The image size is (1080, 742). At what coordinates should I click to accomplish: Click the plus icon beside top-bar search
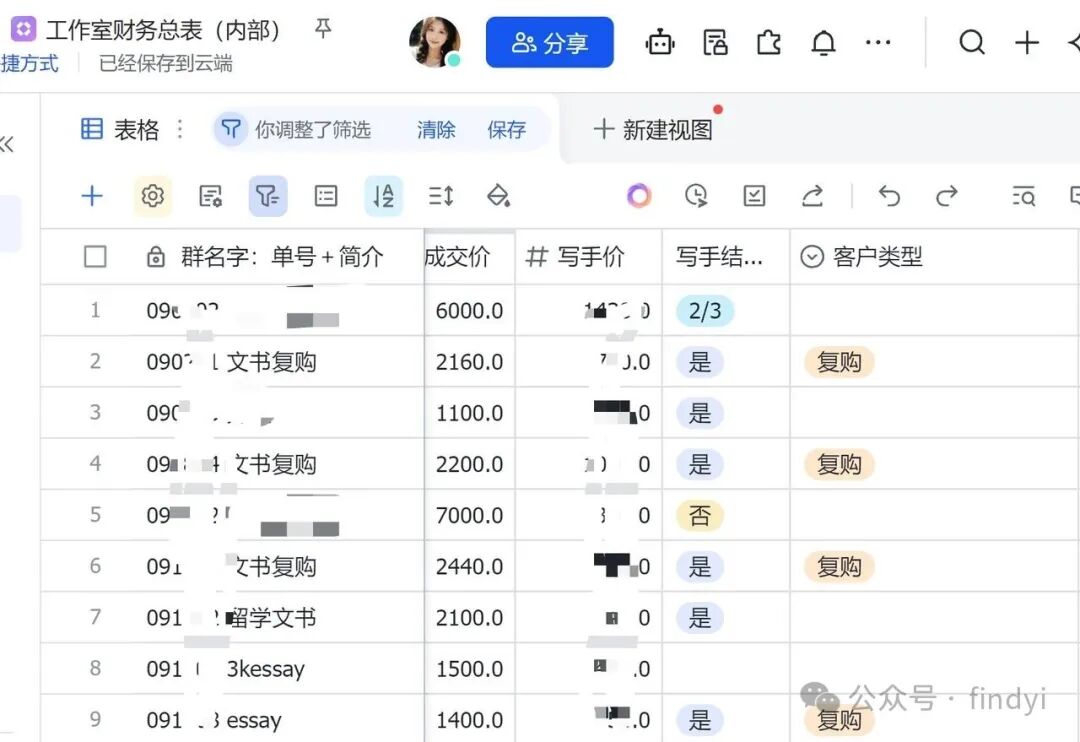(x=1027, y=43)
